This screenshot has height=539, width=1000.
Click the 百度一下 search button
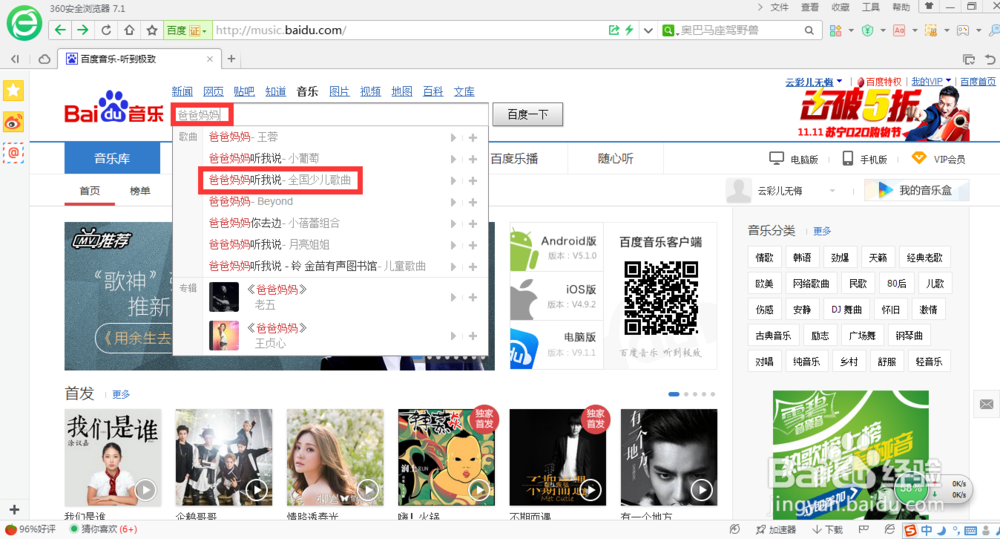tap(527, 114)
